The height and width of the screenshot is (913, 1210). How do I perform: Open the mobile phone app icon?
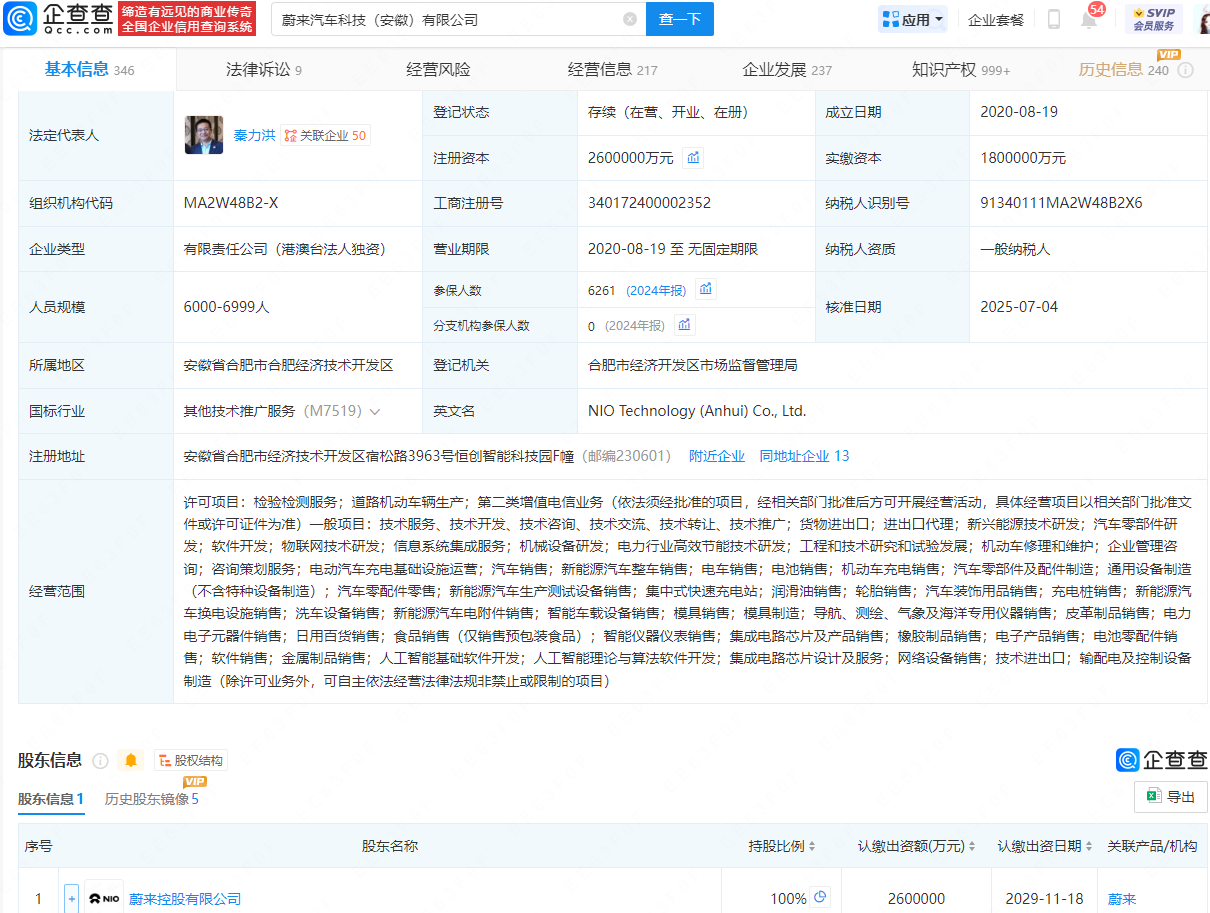coord(1054,19)
